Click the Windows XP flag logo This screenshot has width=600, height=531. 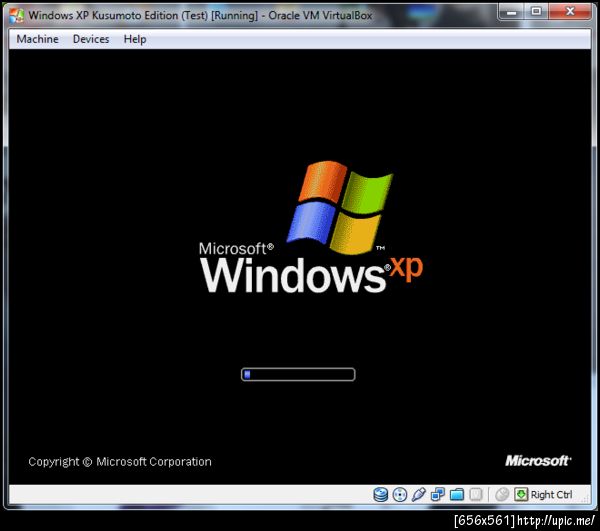[340, 207]
